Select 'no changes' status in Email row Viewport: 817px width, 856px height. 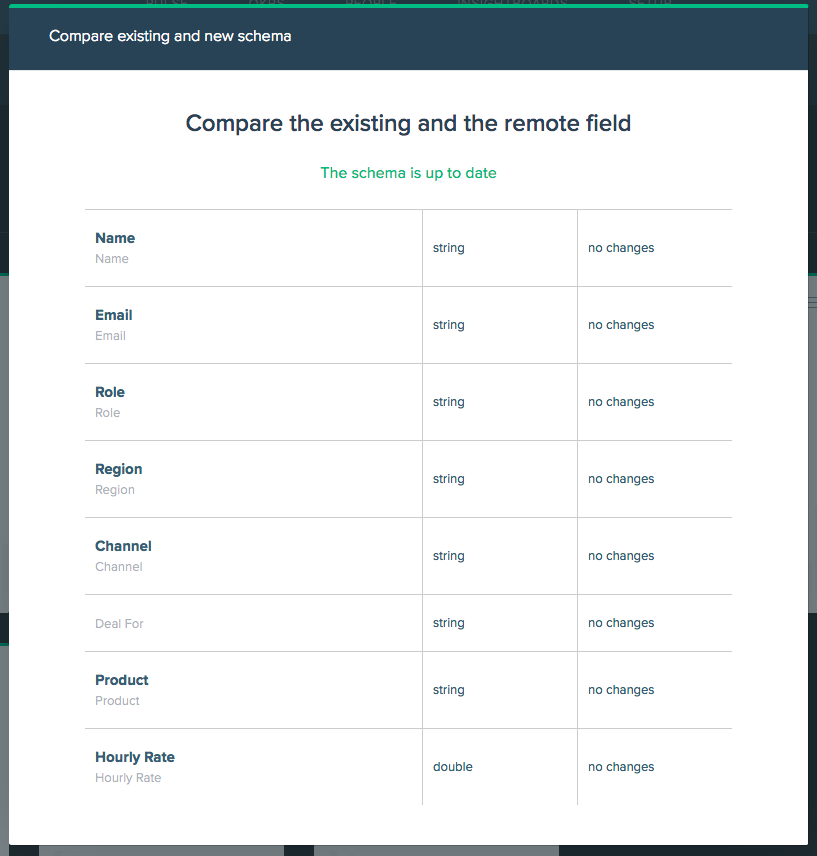(x=621, y=325)
